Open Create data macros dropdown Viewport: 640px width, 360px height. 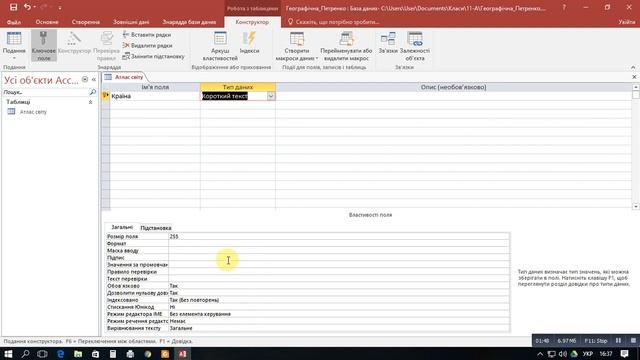coord(297,46)
